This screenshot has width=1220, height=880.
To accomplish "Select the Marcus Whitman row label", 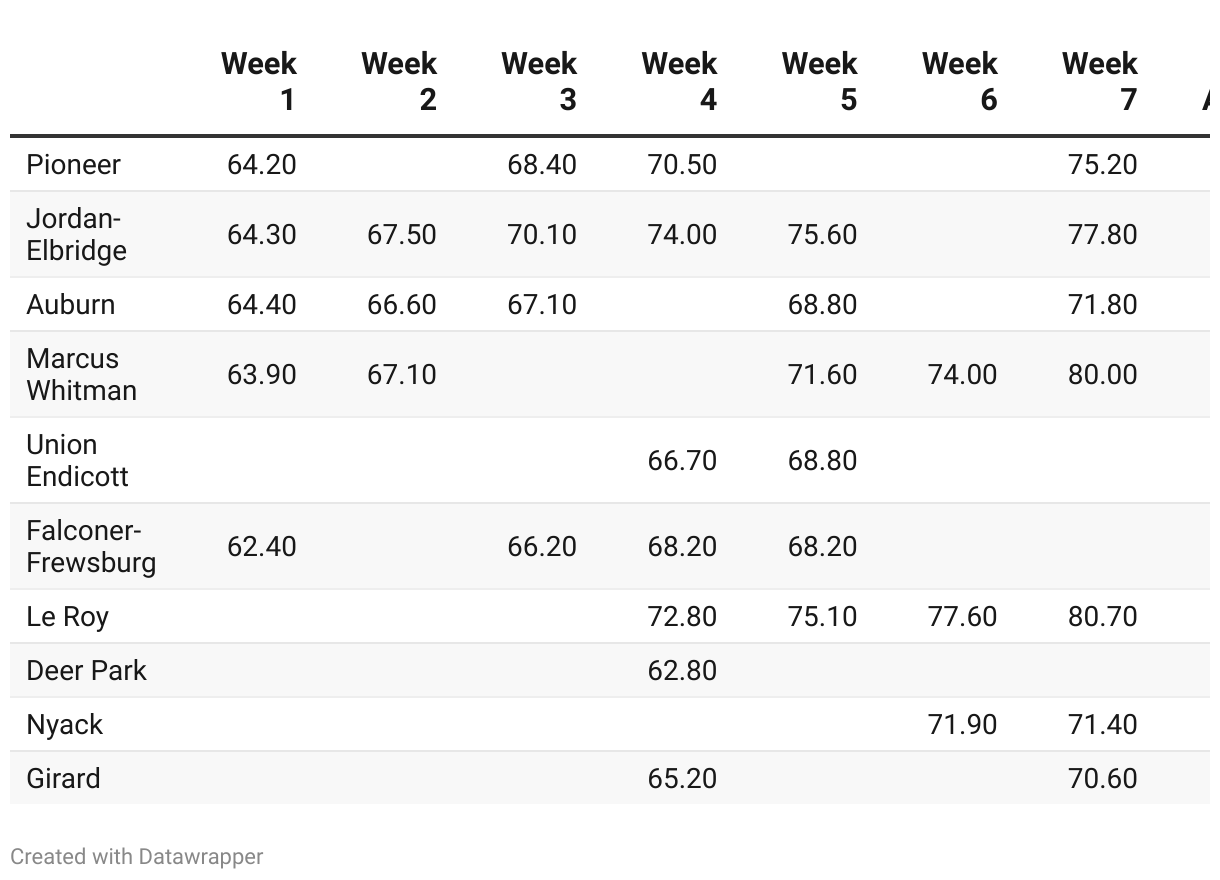I will (82, 374).
